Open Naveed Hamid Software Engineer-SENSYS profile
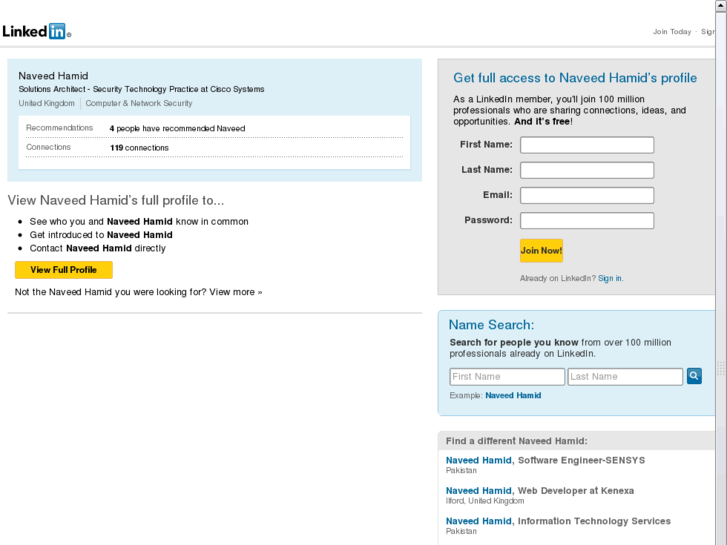This screenshot has width=727, height=545. [x=478, y=460]
